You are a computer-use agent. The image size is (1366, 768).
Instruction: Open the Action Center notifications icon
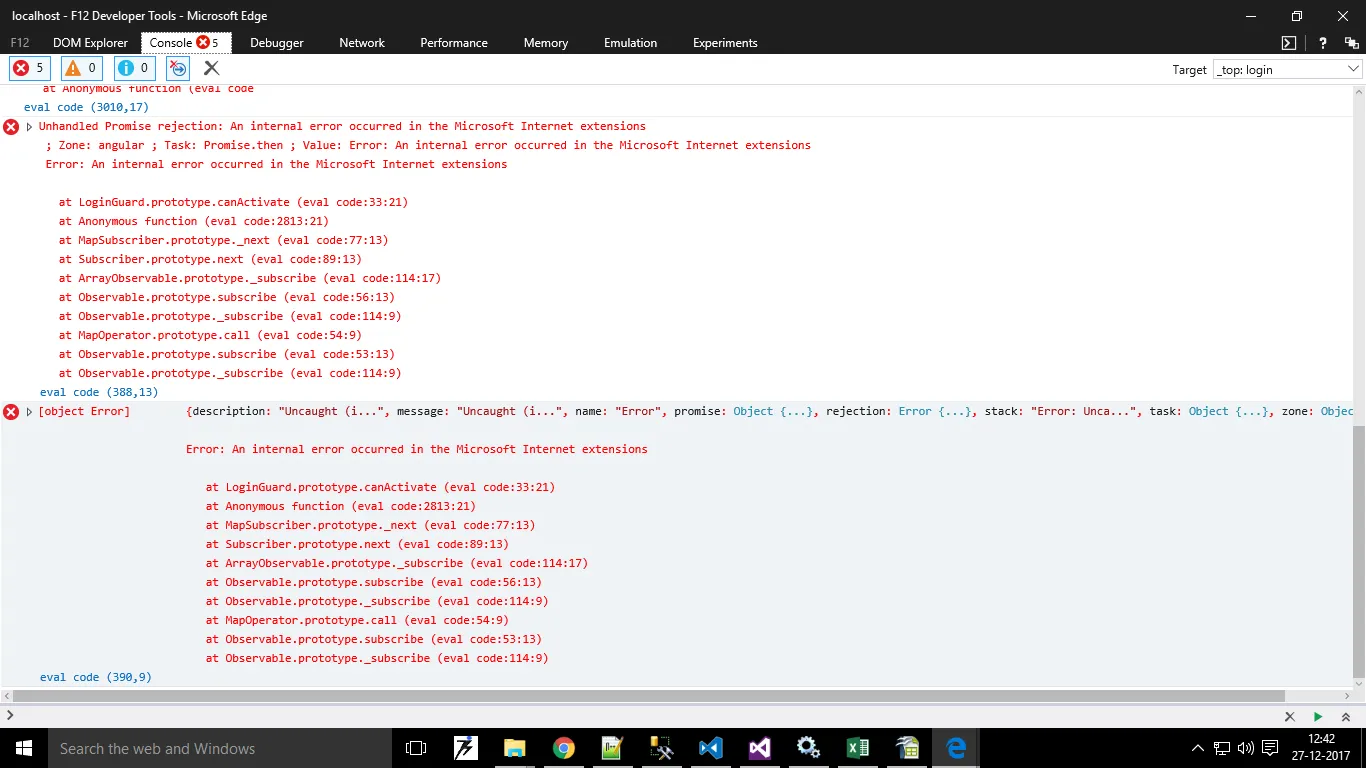(1270, 748)
